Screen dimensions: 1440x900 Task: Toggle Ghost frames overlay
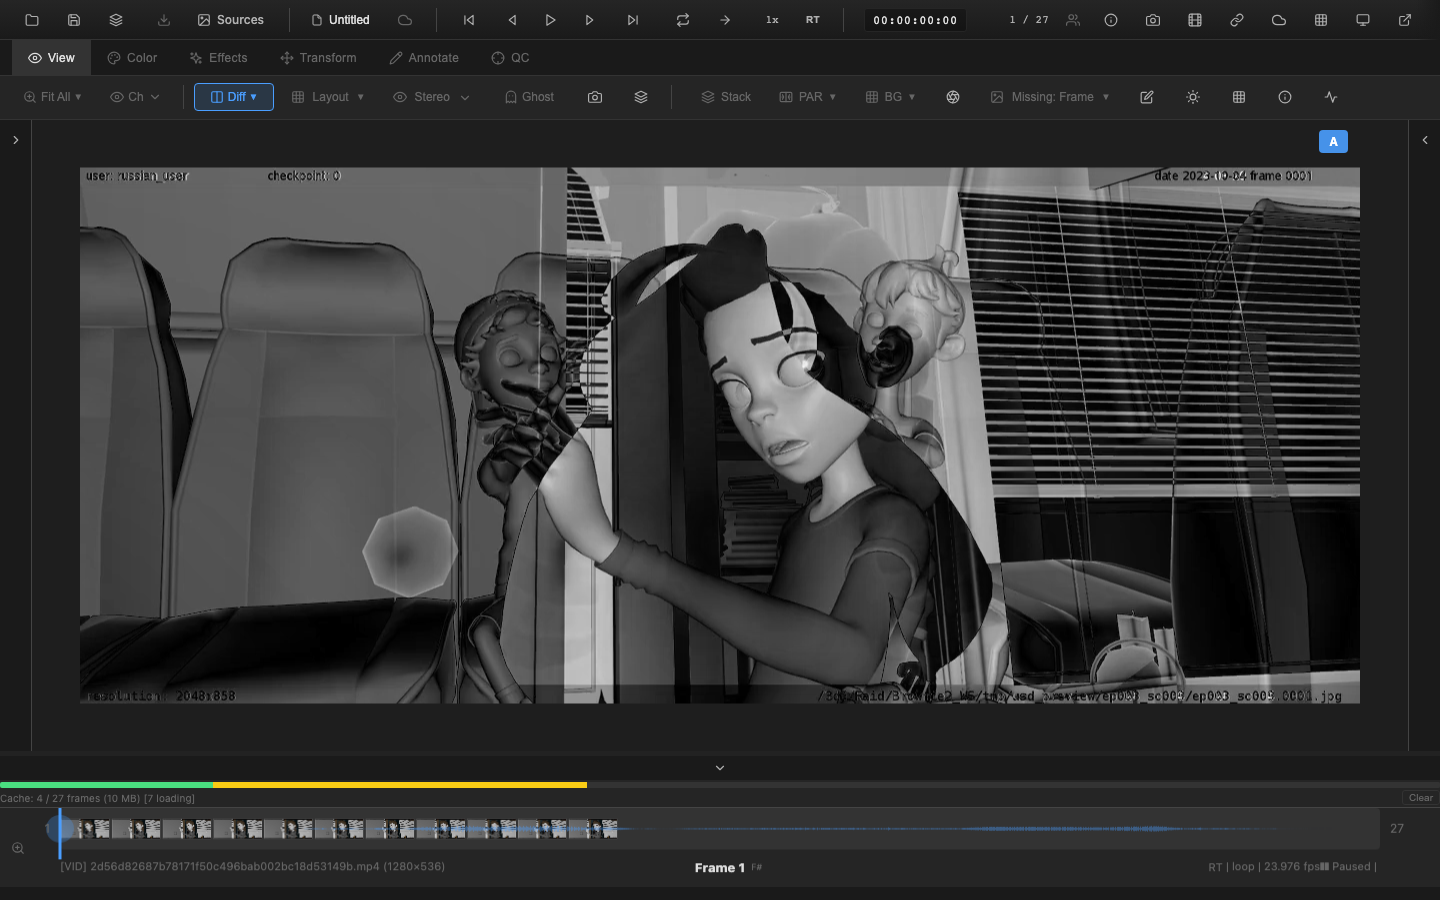click(529, 97)
